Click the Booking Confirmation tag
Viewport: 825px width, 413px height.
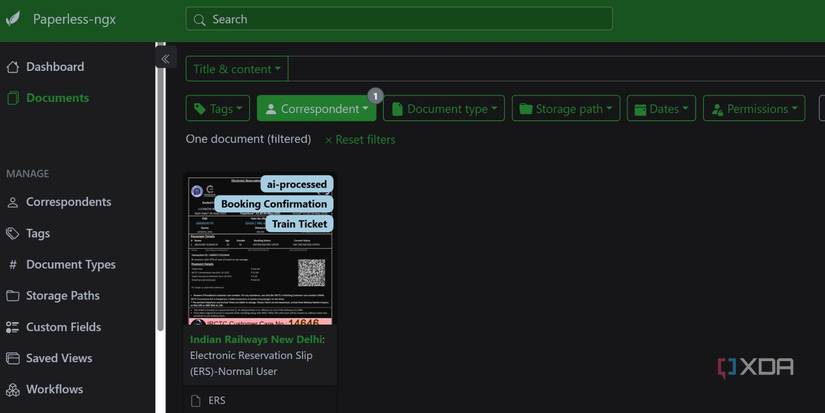(x=274, y=204)
